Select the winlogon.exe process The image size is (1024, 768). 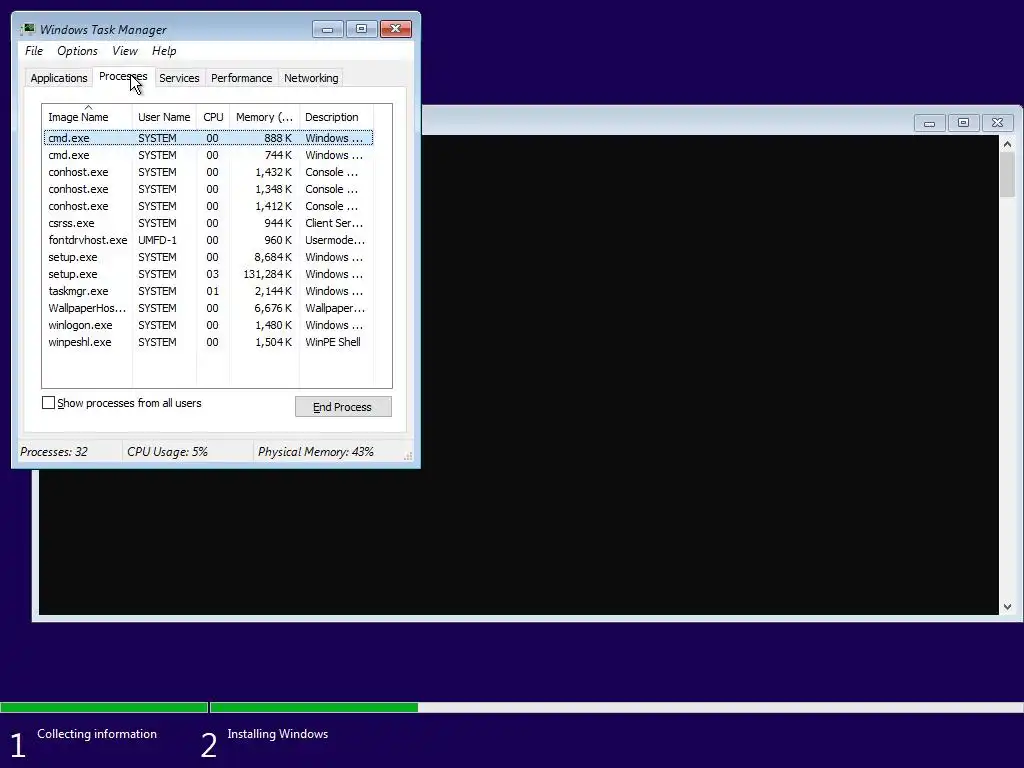tap(208, 325)
